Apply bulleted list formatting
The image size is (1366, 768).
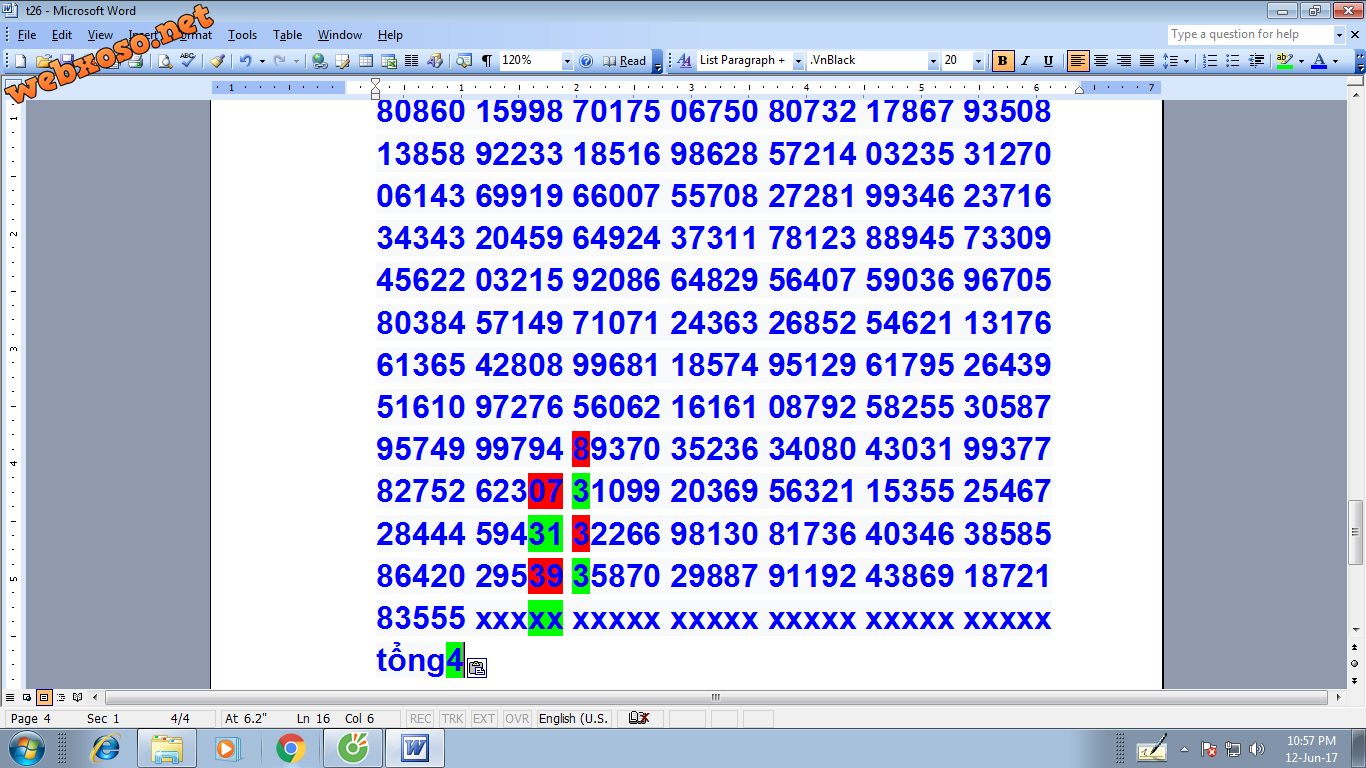click(x=1233, y=61)
